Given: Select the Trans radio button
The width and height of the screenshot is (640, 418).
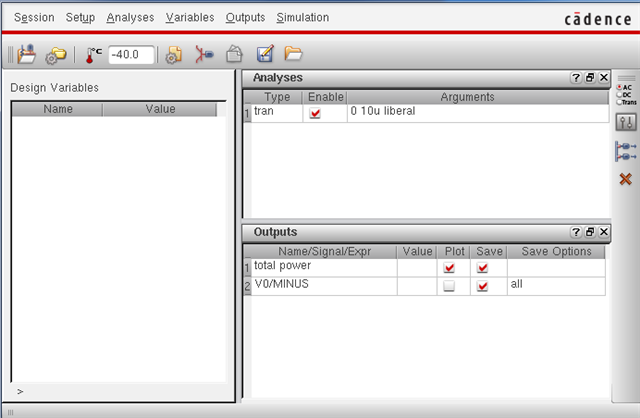Looking at the screenshot, I should [x=620, y=101].
